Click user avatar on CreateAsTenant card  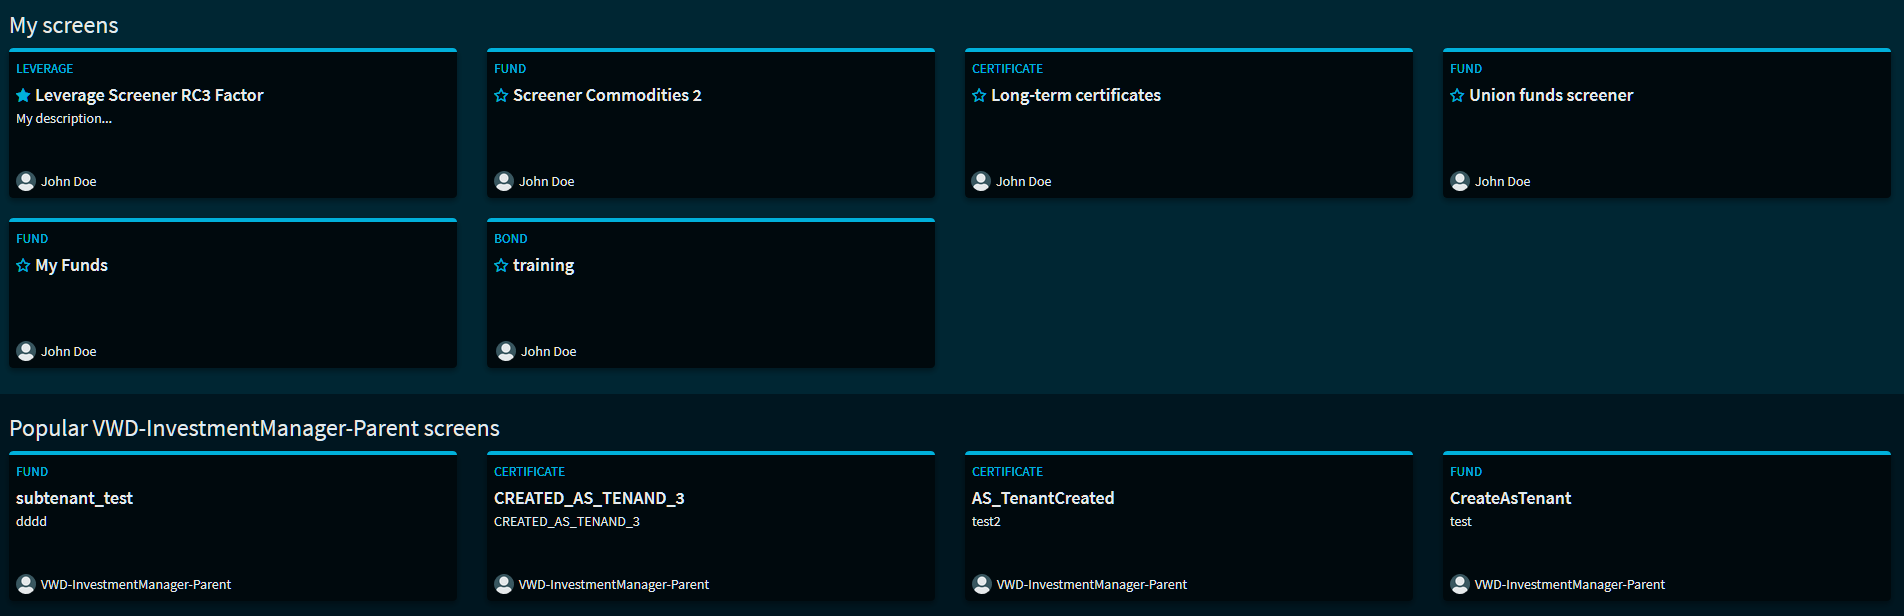(1460, 584)
